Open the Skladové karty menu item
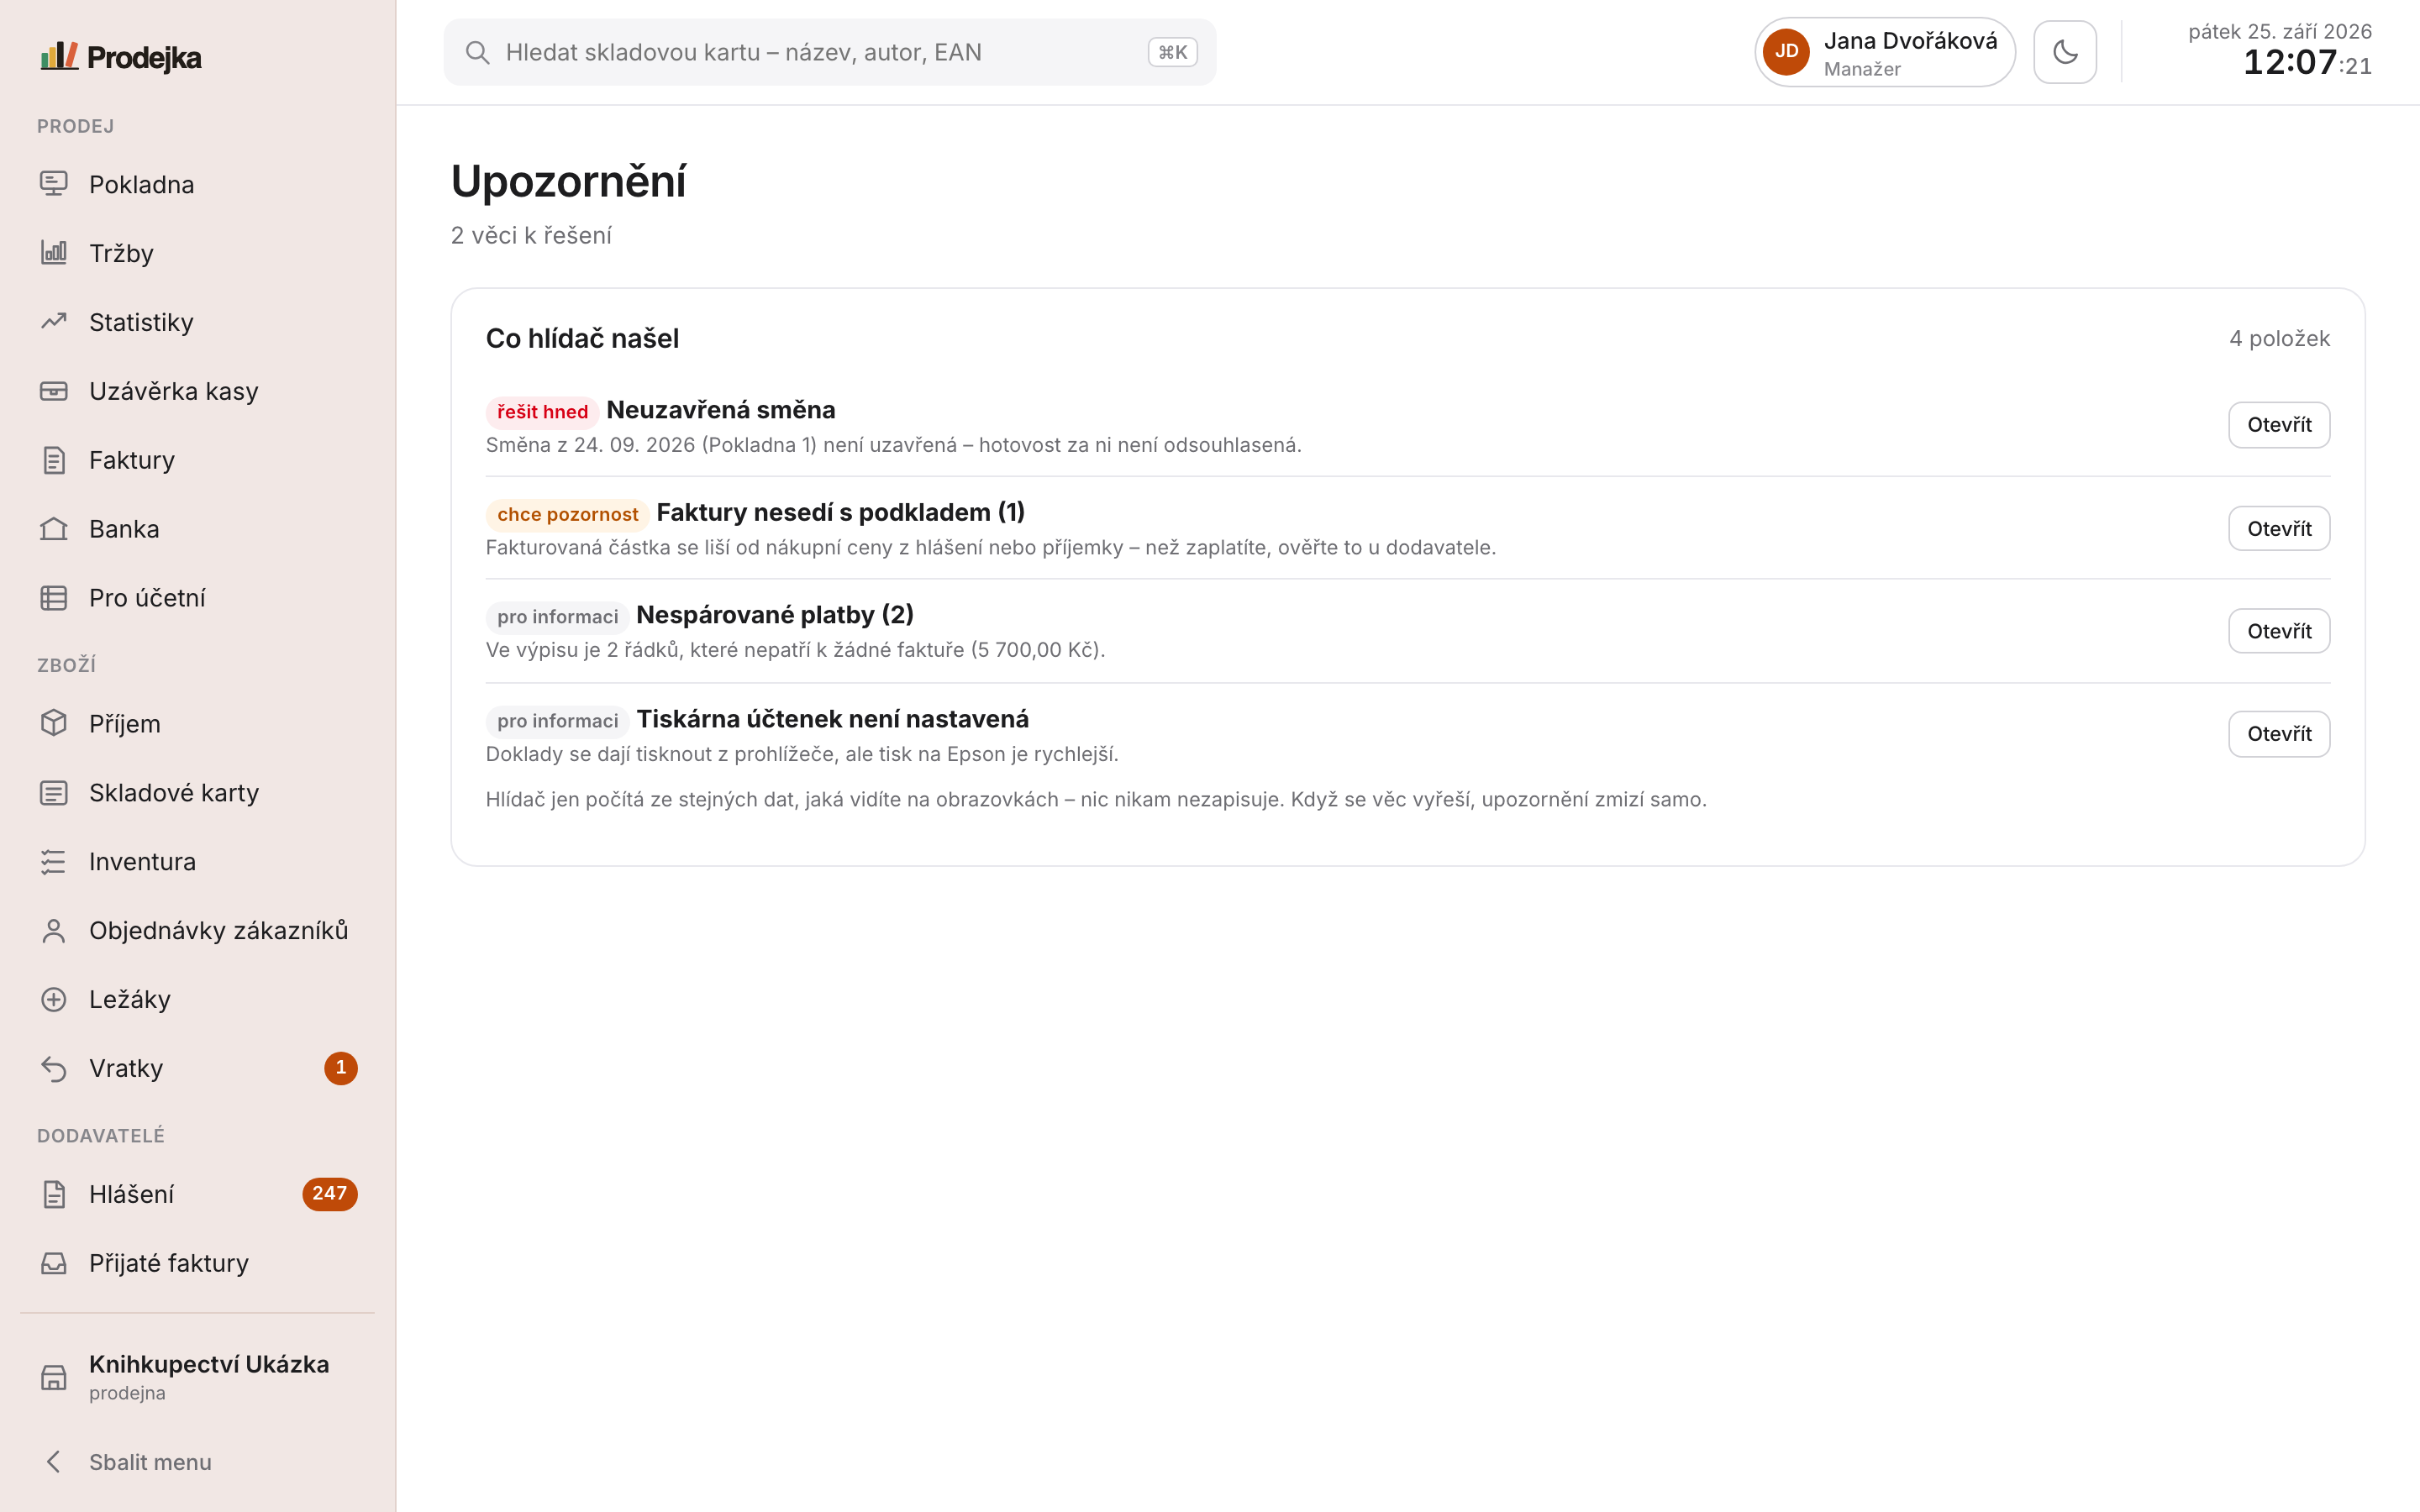 click(x=197, y=793)
